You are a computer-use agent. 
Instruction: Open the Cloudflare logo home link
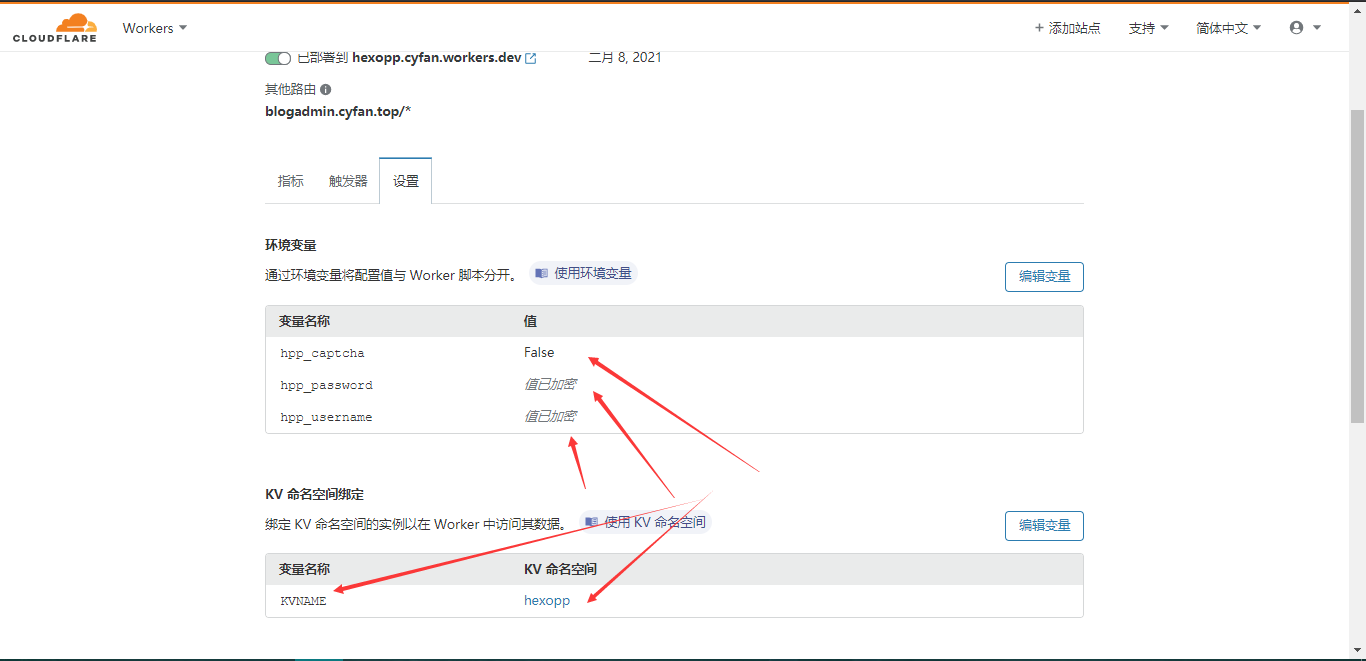(x=55, y=28)
